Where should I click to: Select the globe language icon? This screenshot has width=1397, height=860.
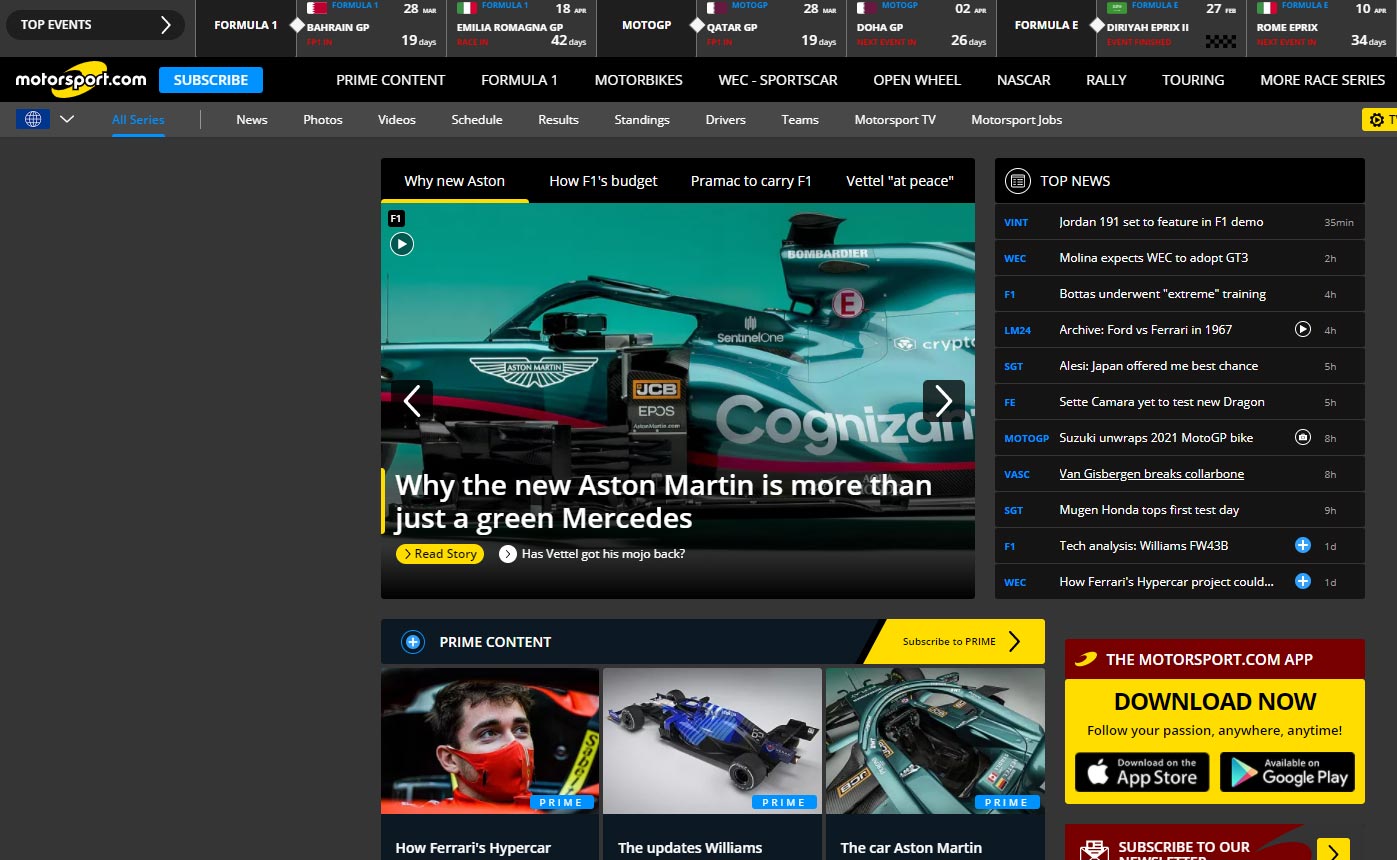(x=33, y=118)
